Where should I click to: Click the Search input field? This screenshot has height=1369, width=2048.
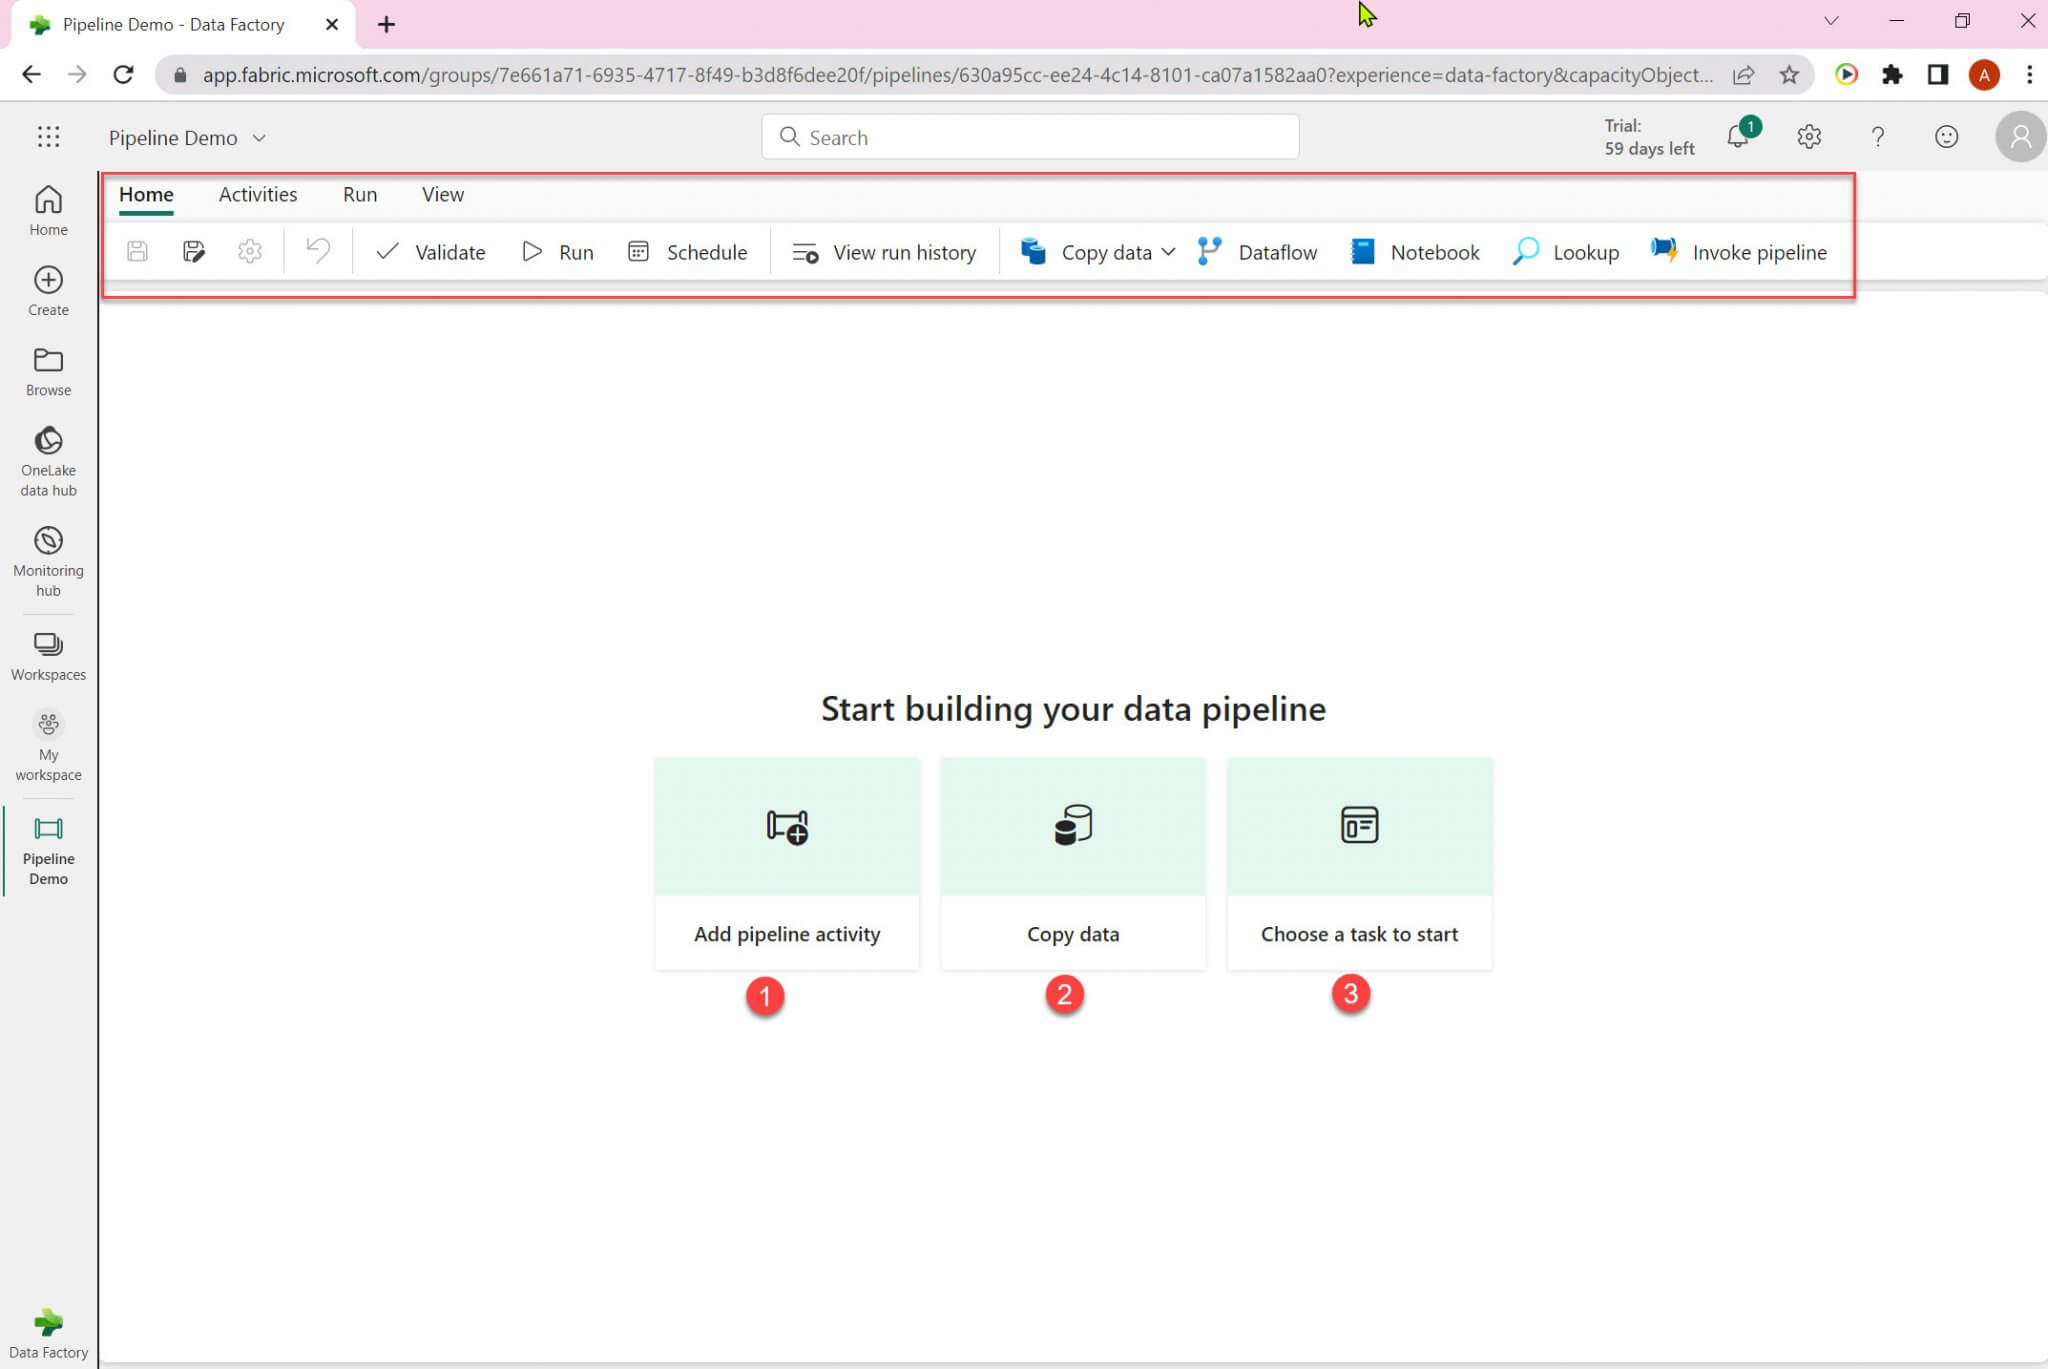[x=1030, y=137]
